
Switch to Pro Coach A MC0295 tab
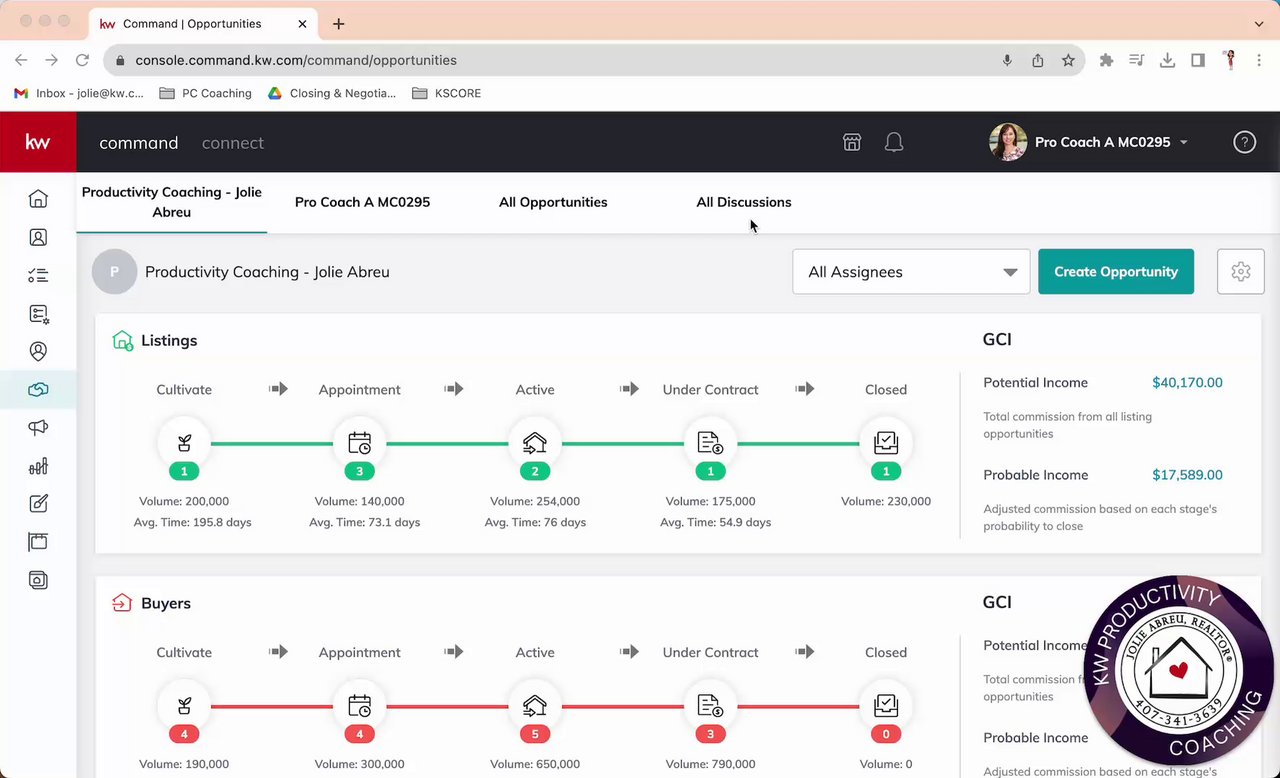[x=362, y=202]
